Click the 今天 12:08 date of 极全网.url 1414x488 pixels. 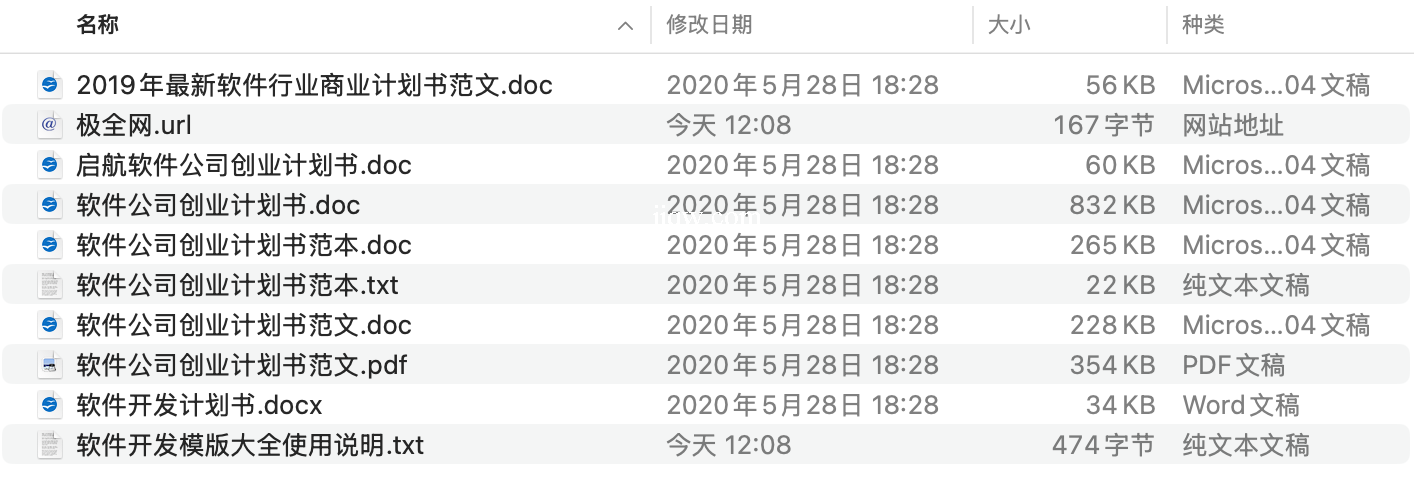coord(728,125)
